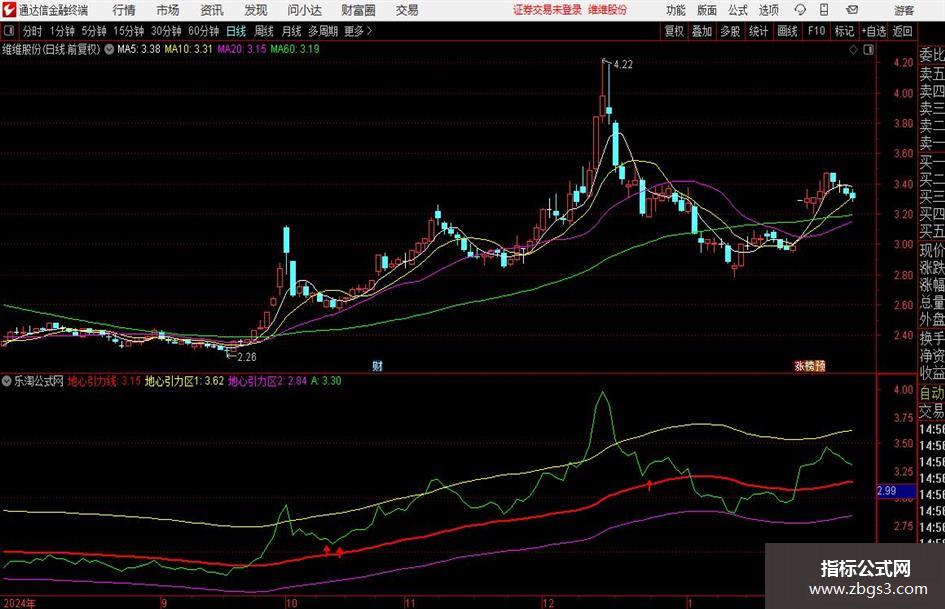
Task: Open the refresh/headset service icon
Action: coord(800,10)
